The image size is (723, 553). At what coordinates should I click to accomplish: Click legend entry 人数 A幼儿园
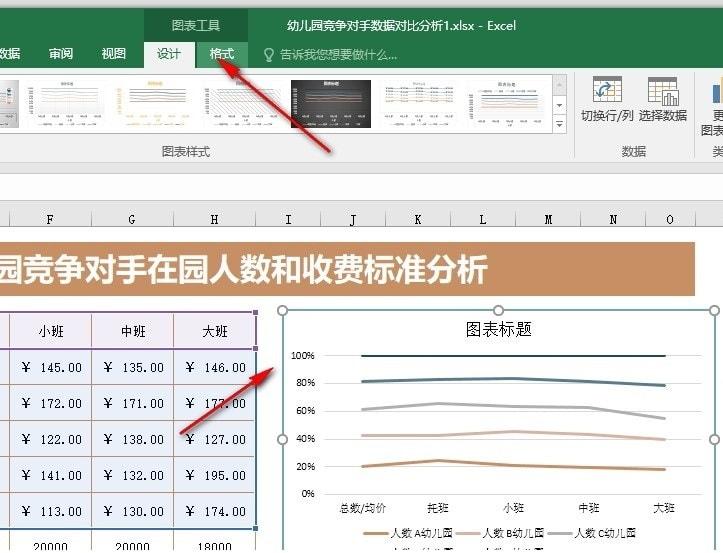pos(408,533)
